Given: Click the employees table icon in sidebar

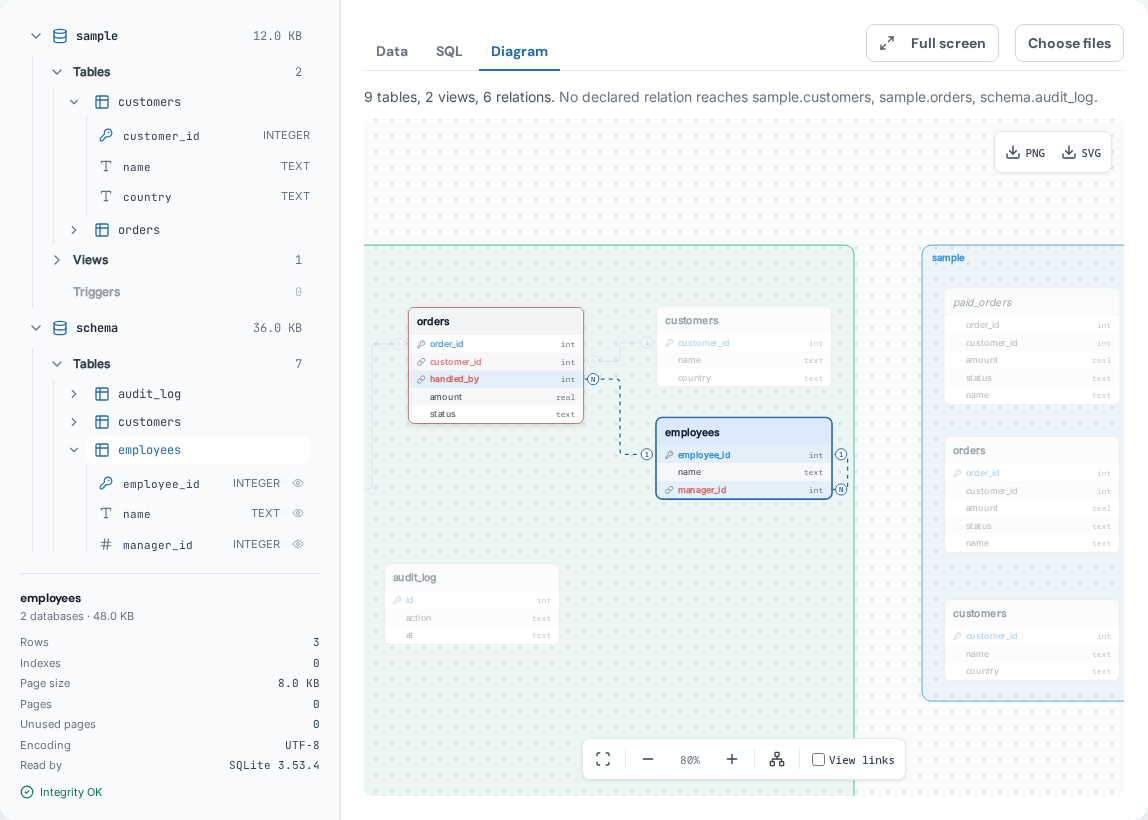Looking at the screenshot, I should tap(102, 450).
